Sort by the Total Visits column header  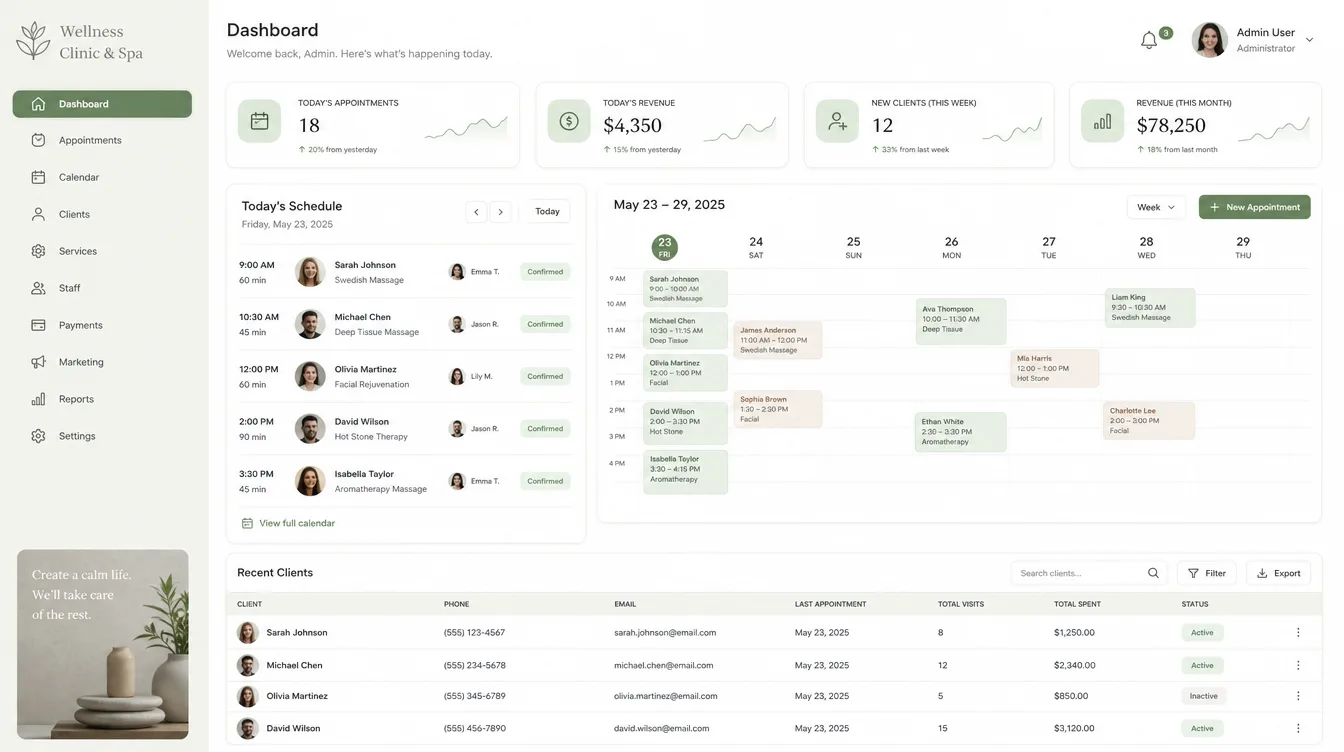pyautogui.click(x=962, y=604)
